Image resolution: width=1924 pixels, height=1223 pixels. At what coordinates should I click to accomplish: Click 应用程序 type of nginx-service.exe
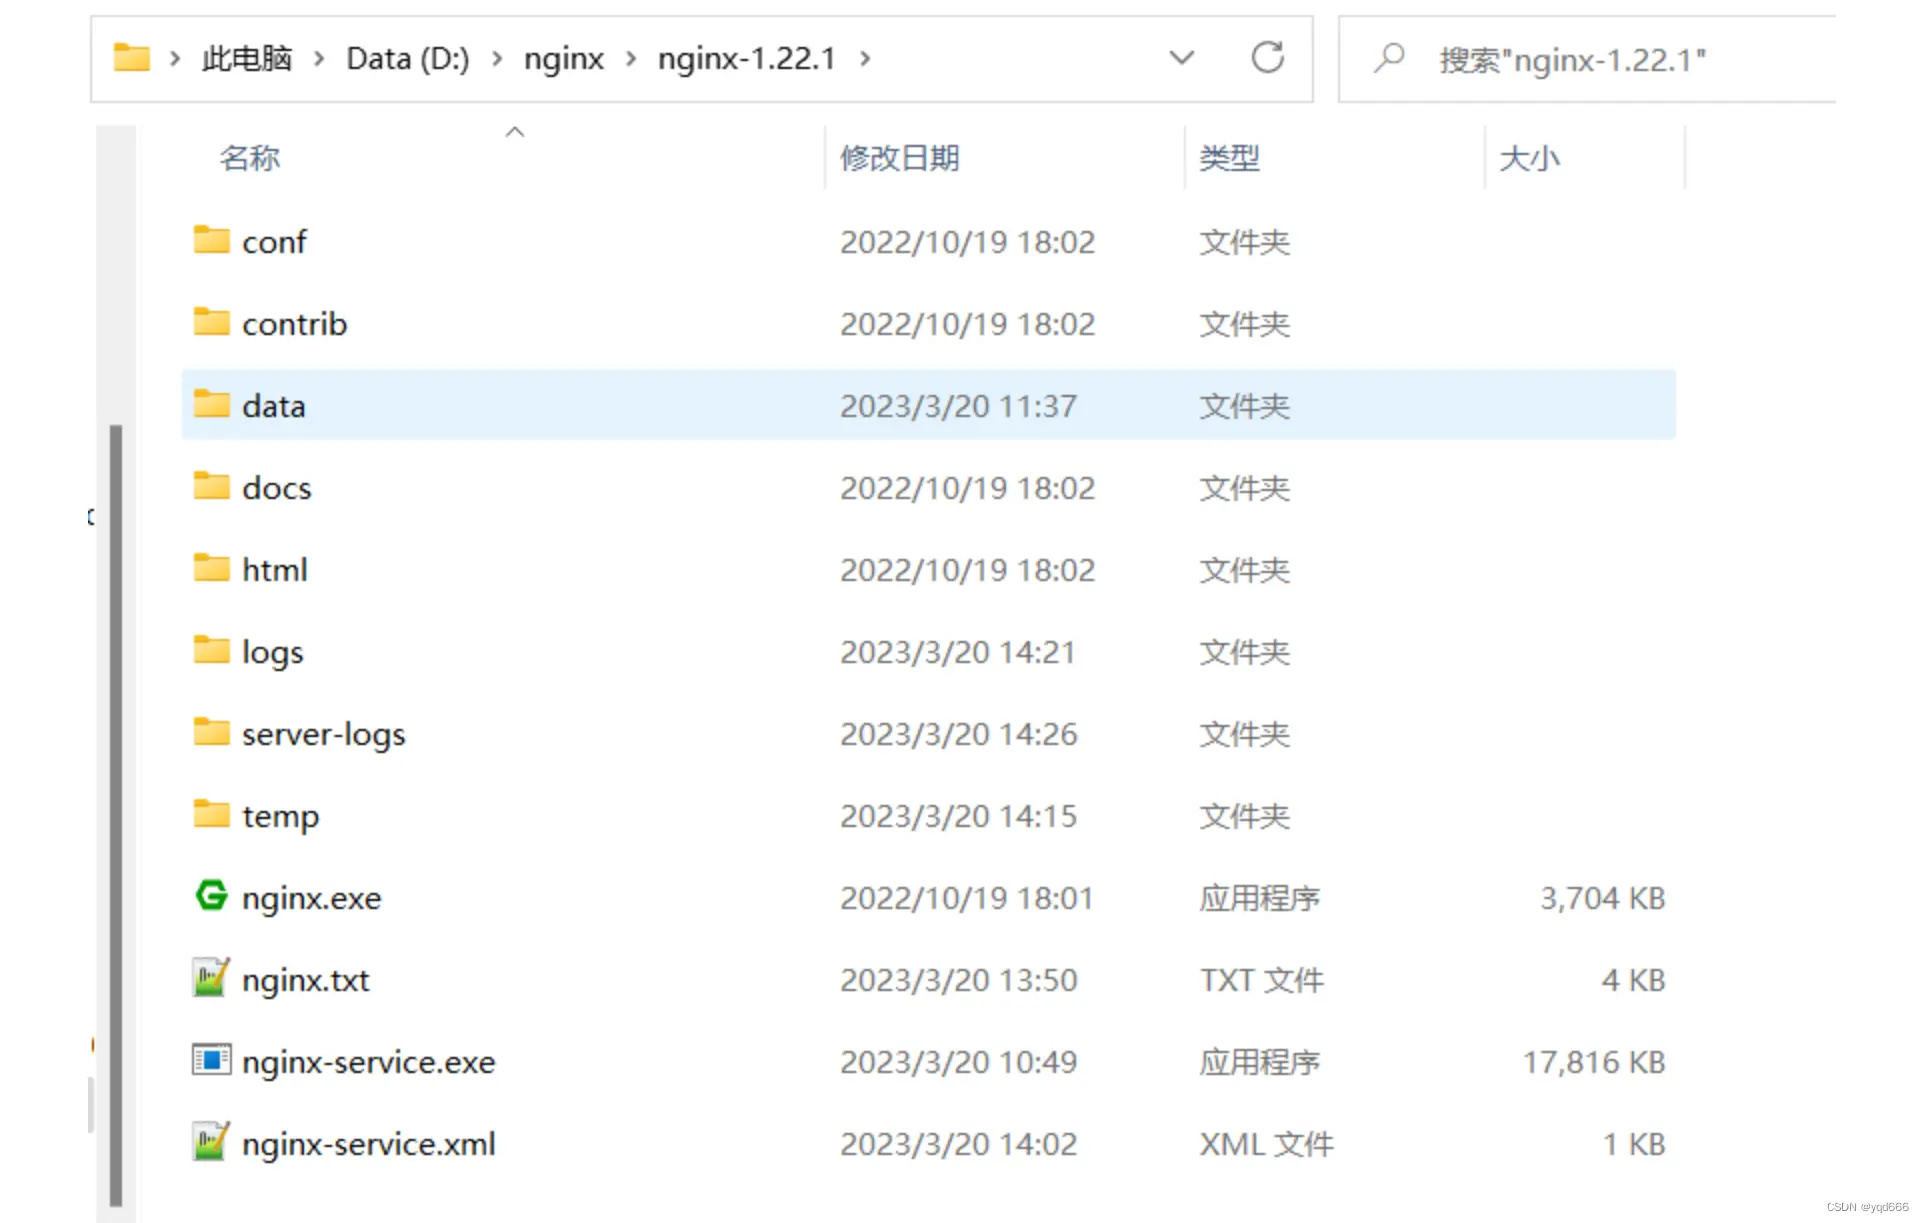point(1260,1062)
